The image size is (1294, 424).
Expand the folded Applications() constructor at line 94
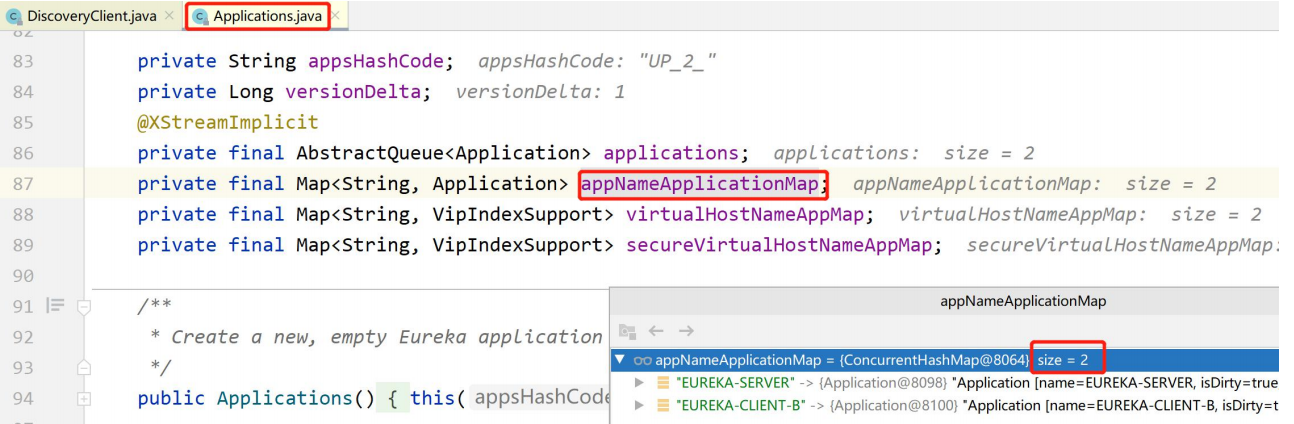[85, 399]
